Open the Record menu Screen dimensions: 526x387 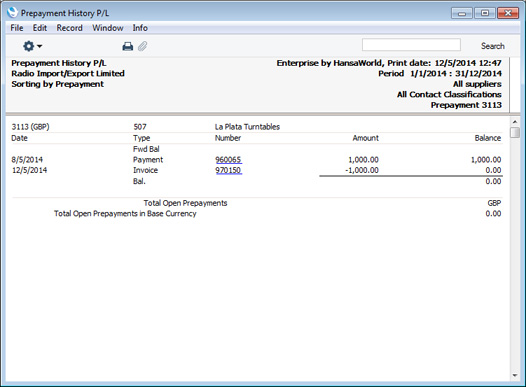69,28
